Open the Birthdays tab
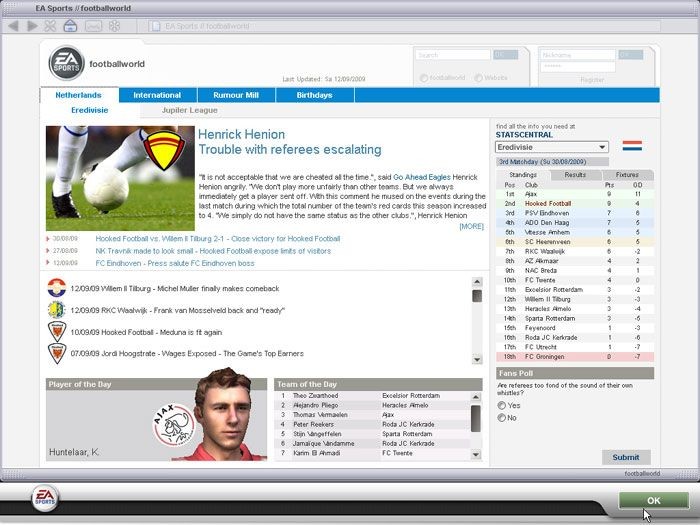The height and width of the screenshot is (525, 700). click(315, 95)
